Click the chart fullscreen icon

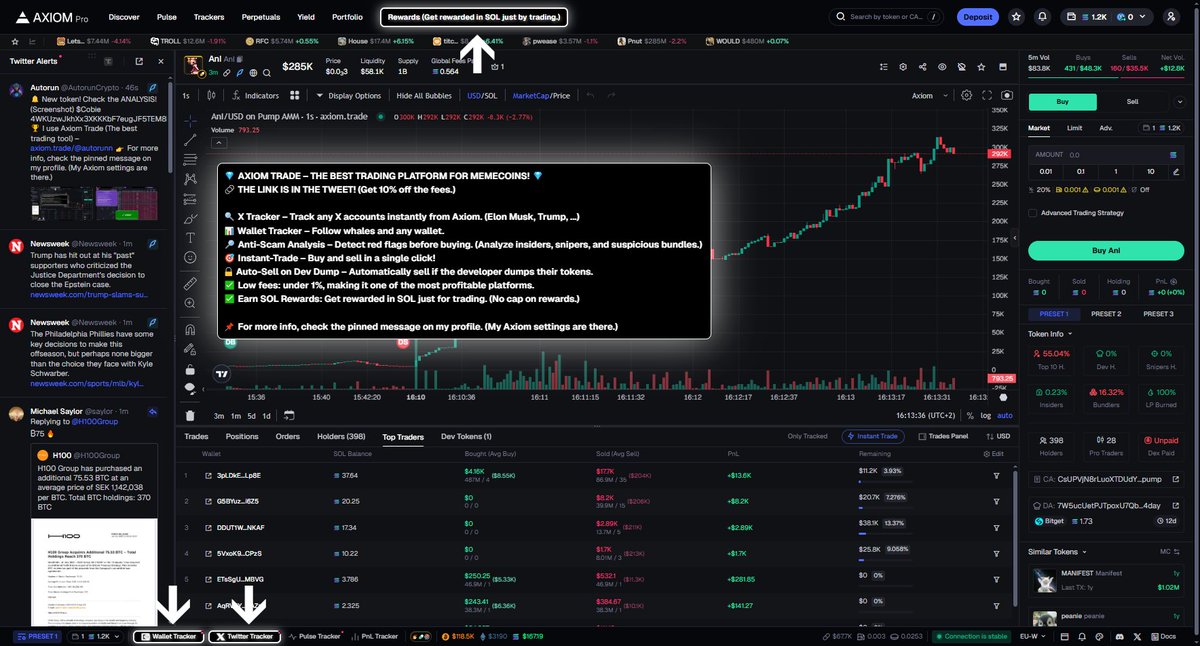(986, 96)
